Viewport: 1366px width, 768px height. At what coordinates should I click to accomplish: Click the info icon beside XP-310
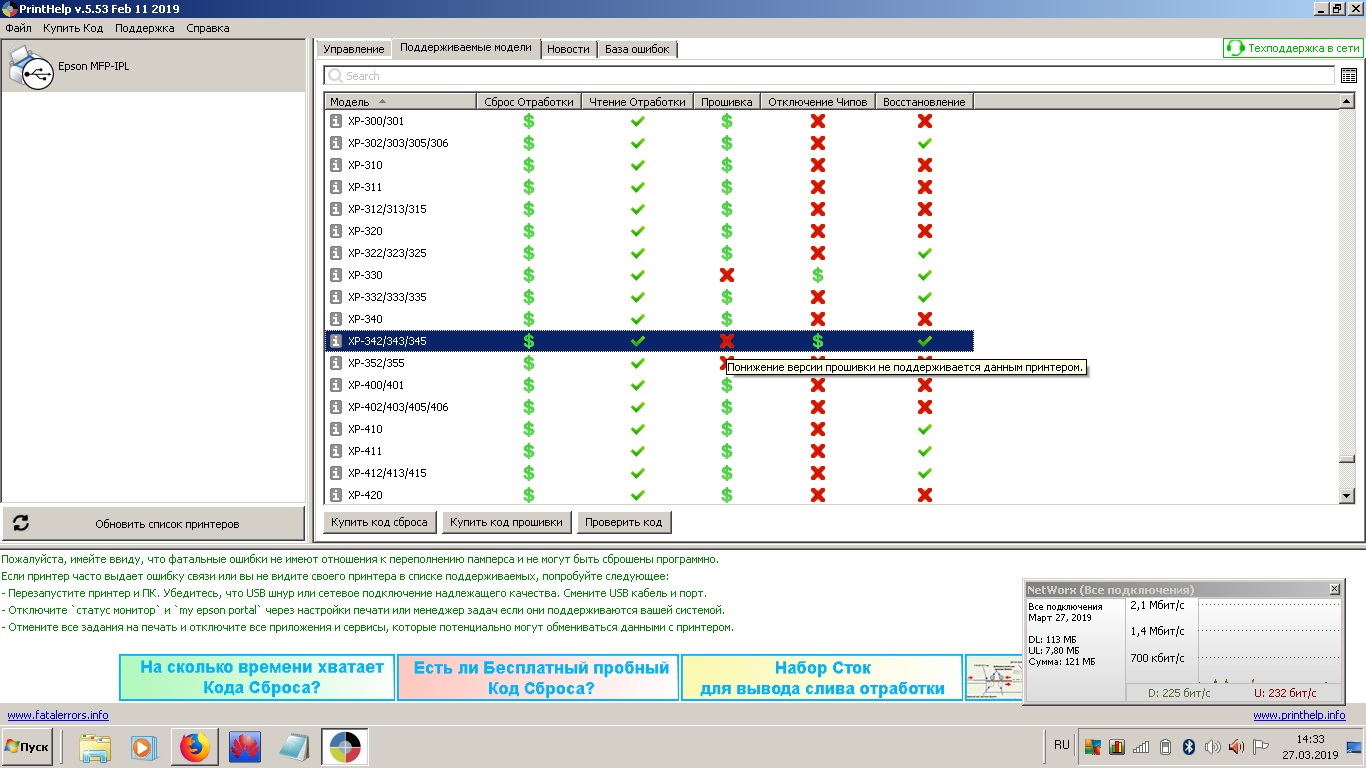(336, 165)
